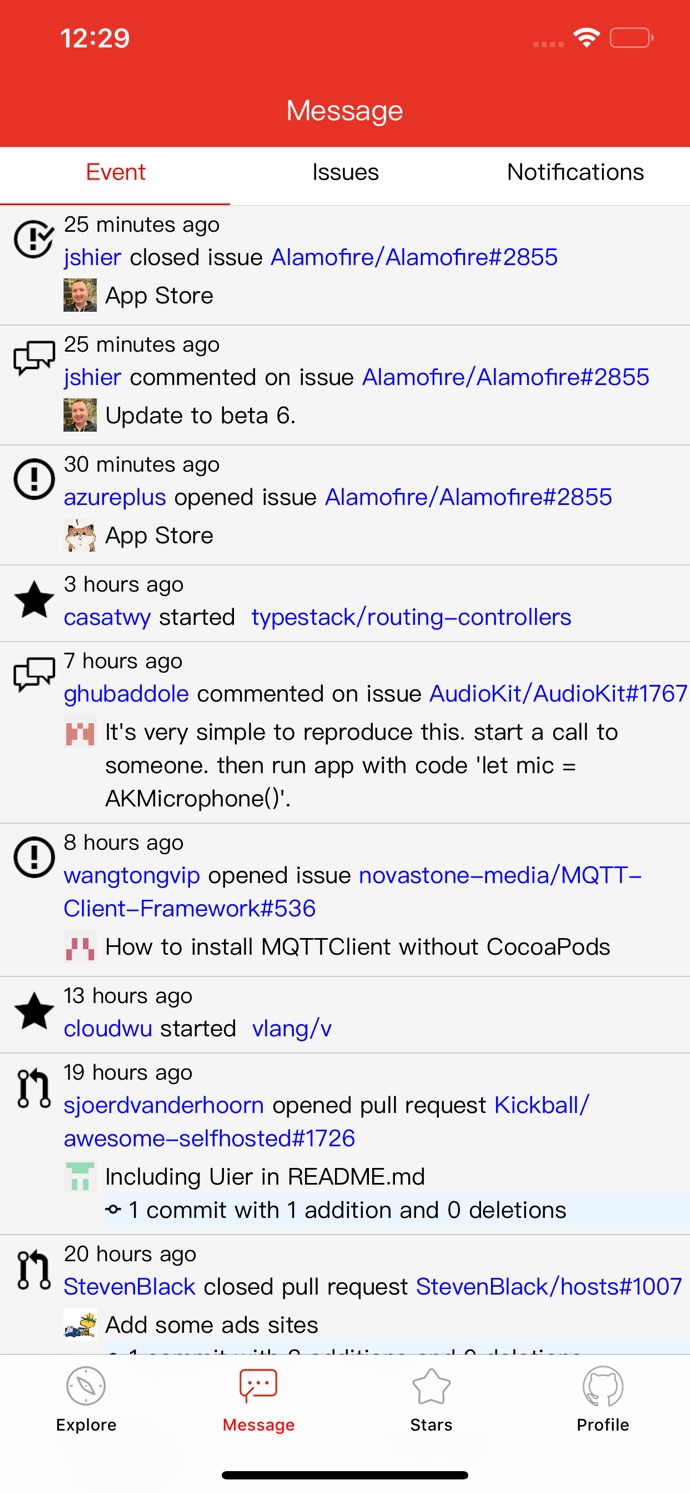690x1493 pixels.
Task: Open the AudioKit/AudioKit#1767 issue link
Action: (558, 693)
